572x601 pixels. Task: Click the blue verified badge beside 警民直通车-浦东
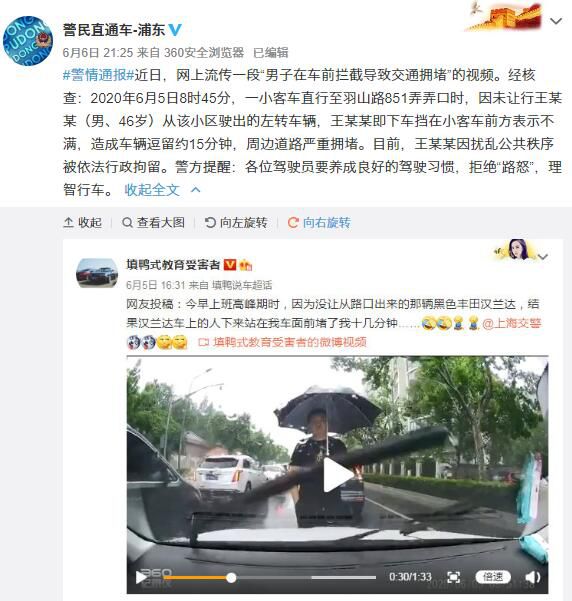175,30
